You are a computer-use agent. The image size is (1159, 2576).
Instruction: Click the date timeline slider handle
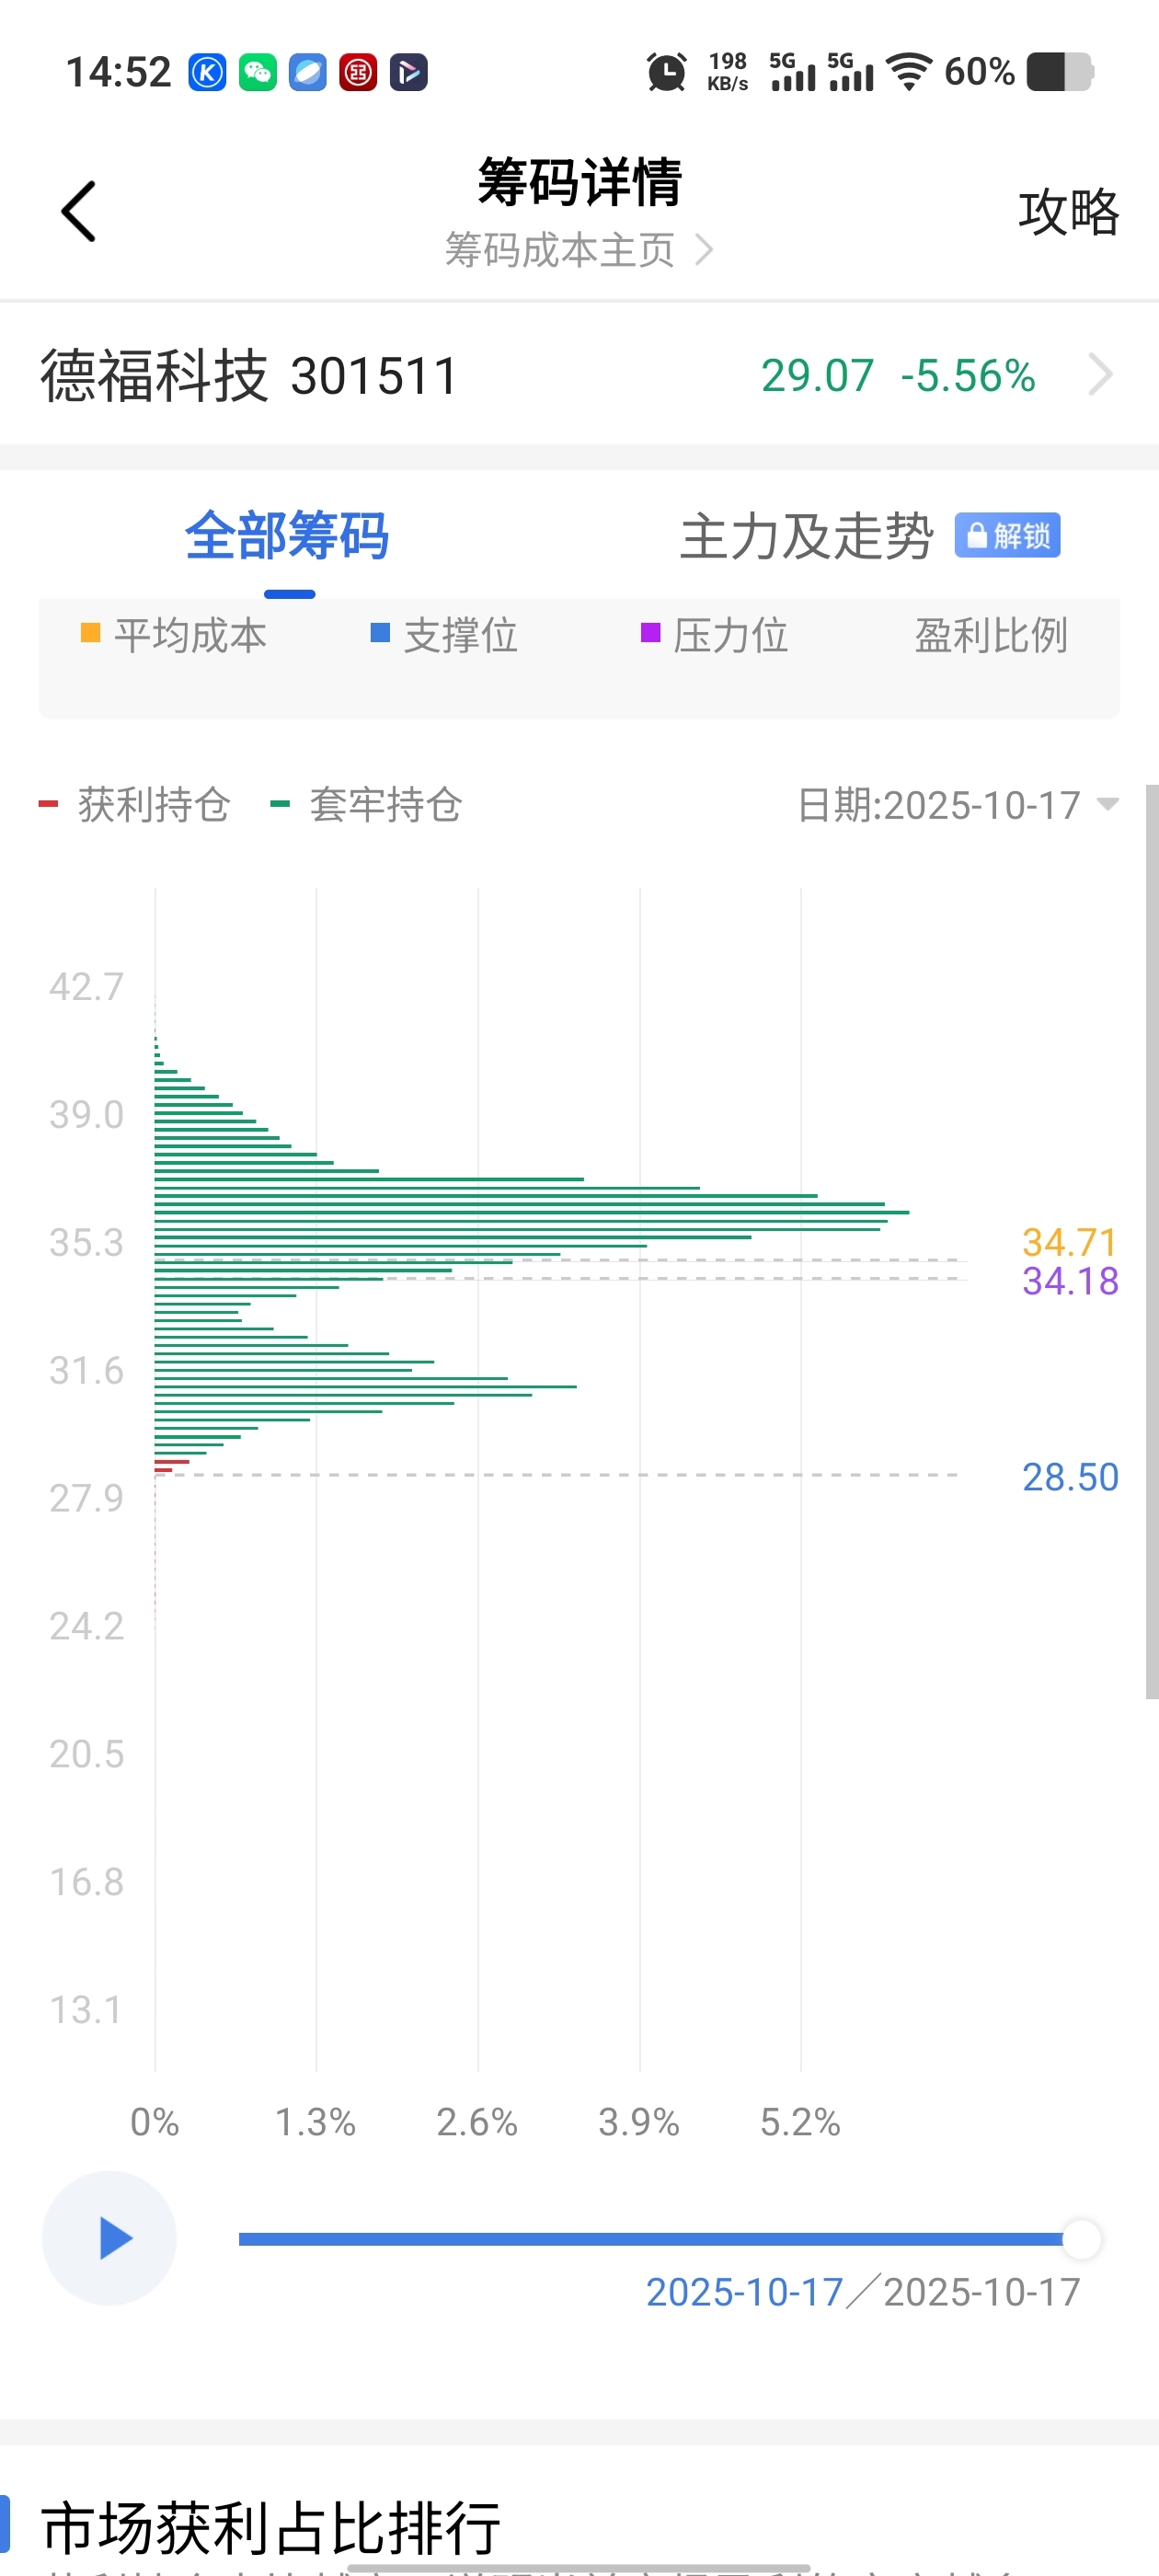tap(1080, 2239)
